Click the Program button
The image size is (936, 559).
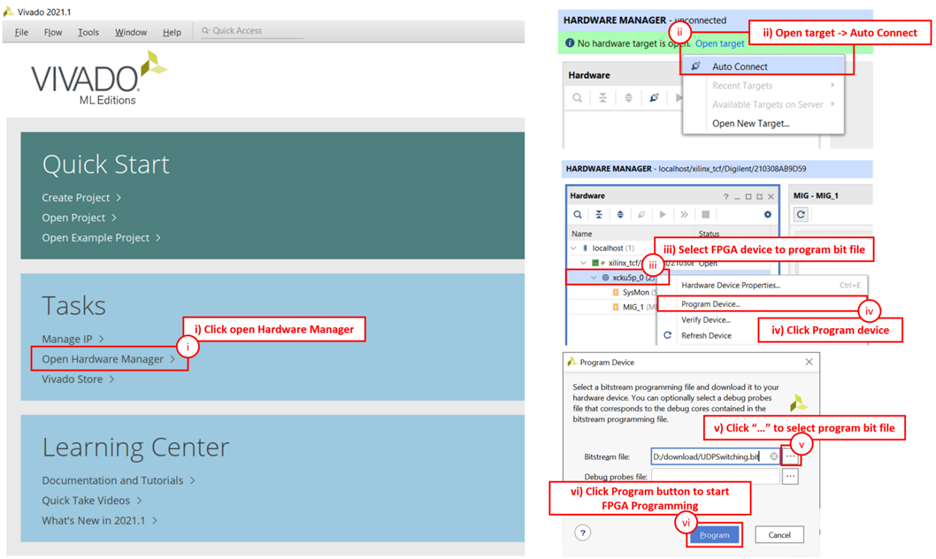715,535
